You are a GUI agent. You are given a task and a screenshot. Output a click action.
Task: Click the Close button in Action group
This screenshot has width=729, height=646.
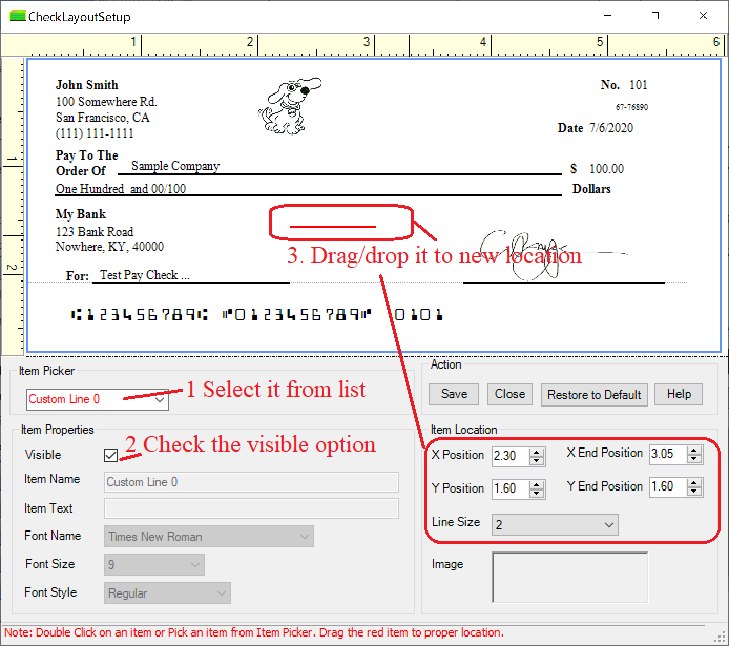[x=510, y=394]
